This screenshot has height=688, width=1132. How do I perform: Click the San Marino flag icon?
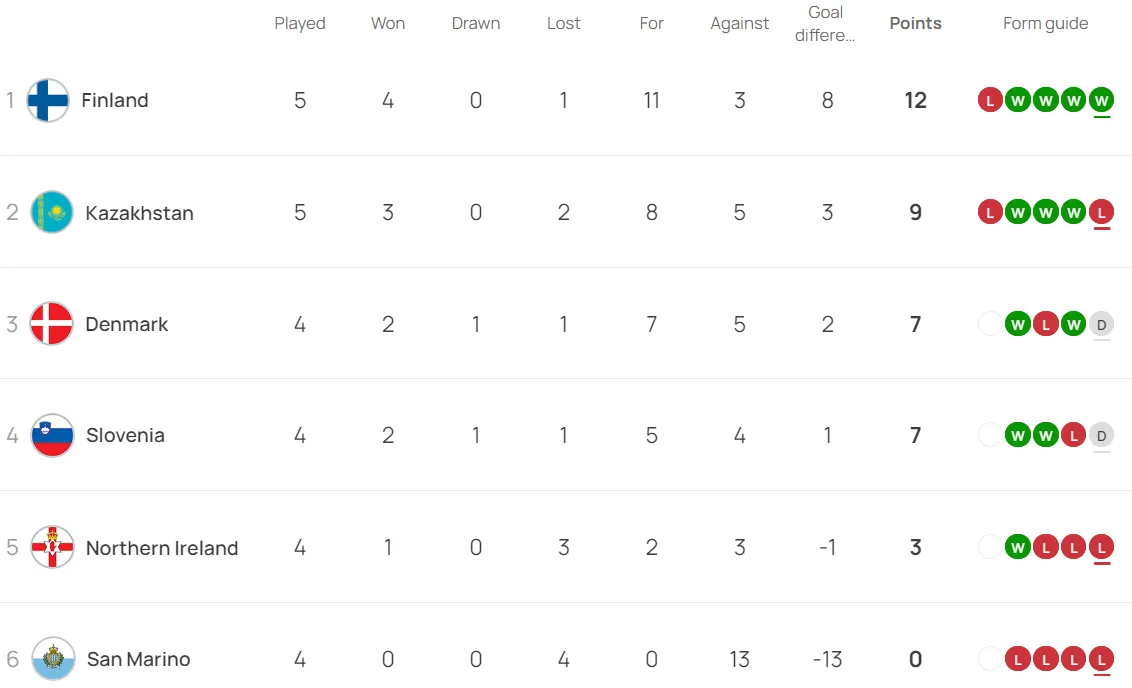click(53, 658)
